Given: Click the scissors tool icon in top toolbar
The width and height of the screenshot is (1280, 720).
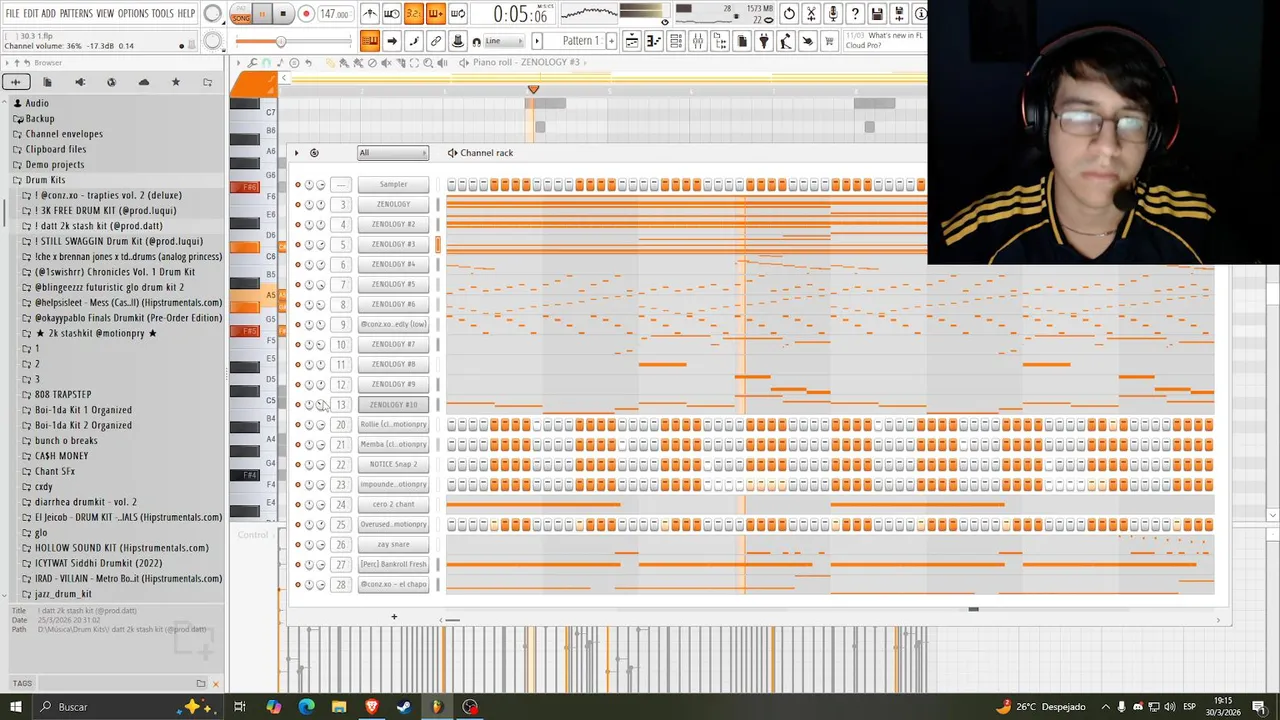Looking at the screenshot, I should [811, 14].
